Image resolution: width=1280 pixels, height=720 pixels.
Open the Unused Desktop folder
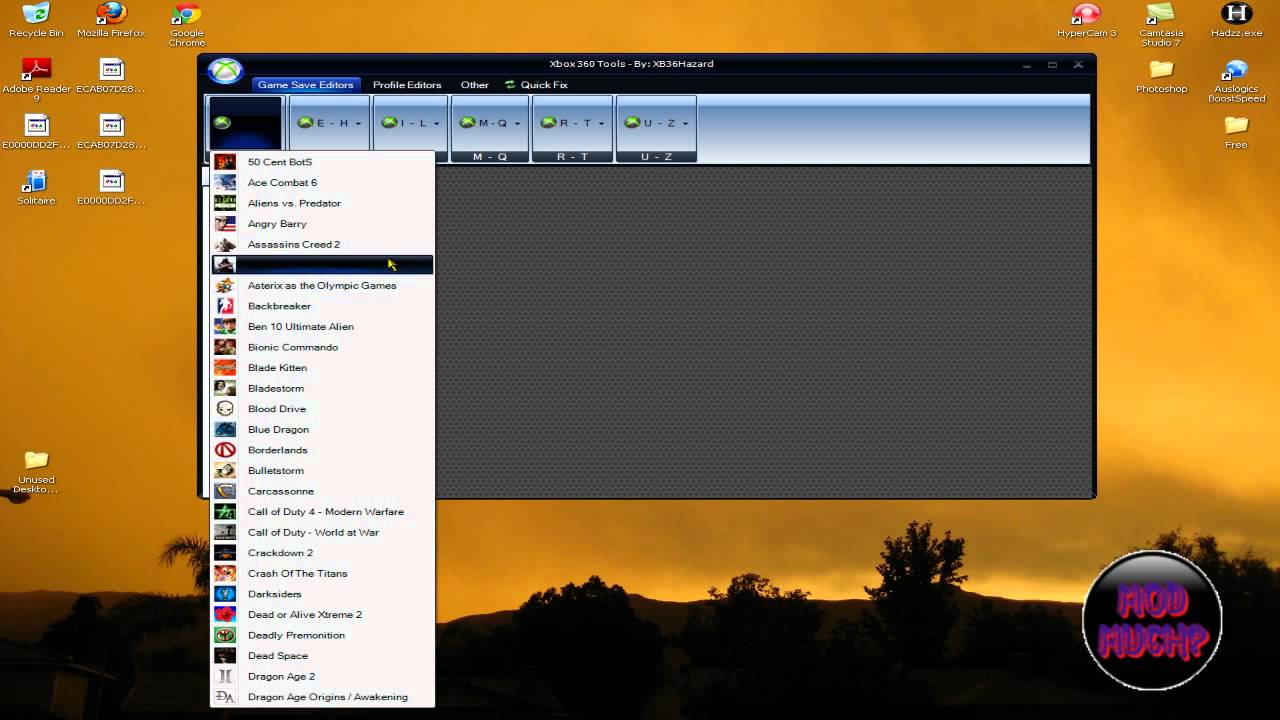[36, 471]
